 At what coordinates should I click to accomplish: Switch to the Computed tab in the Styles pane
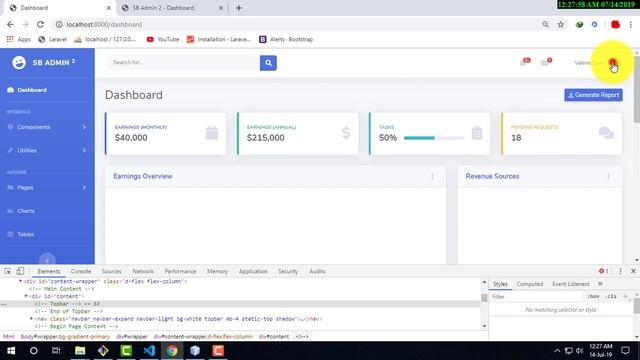click(529, 284)
